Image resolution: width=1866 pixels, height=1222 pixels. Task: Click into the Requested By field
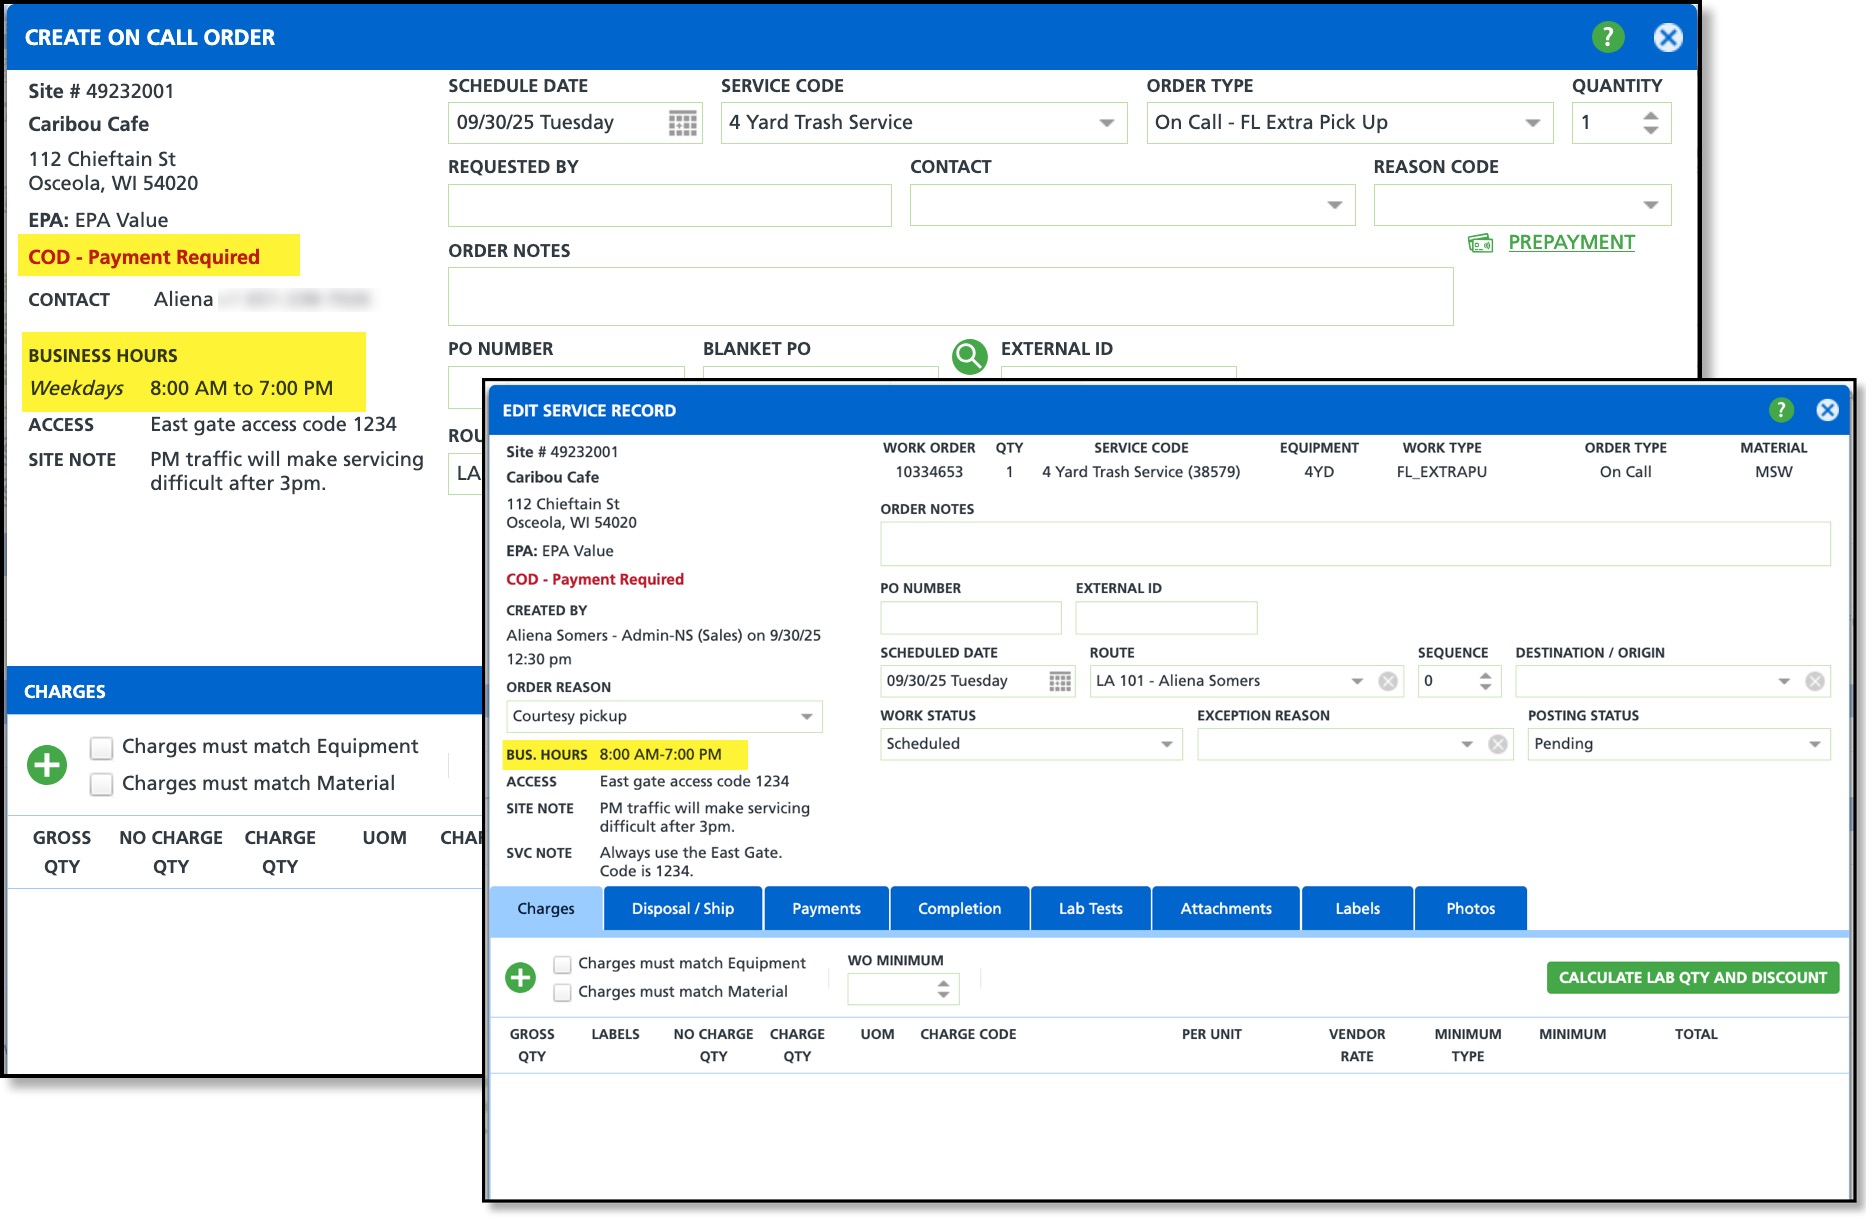[669, 206]
